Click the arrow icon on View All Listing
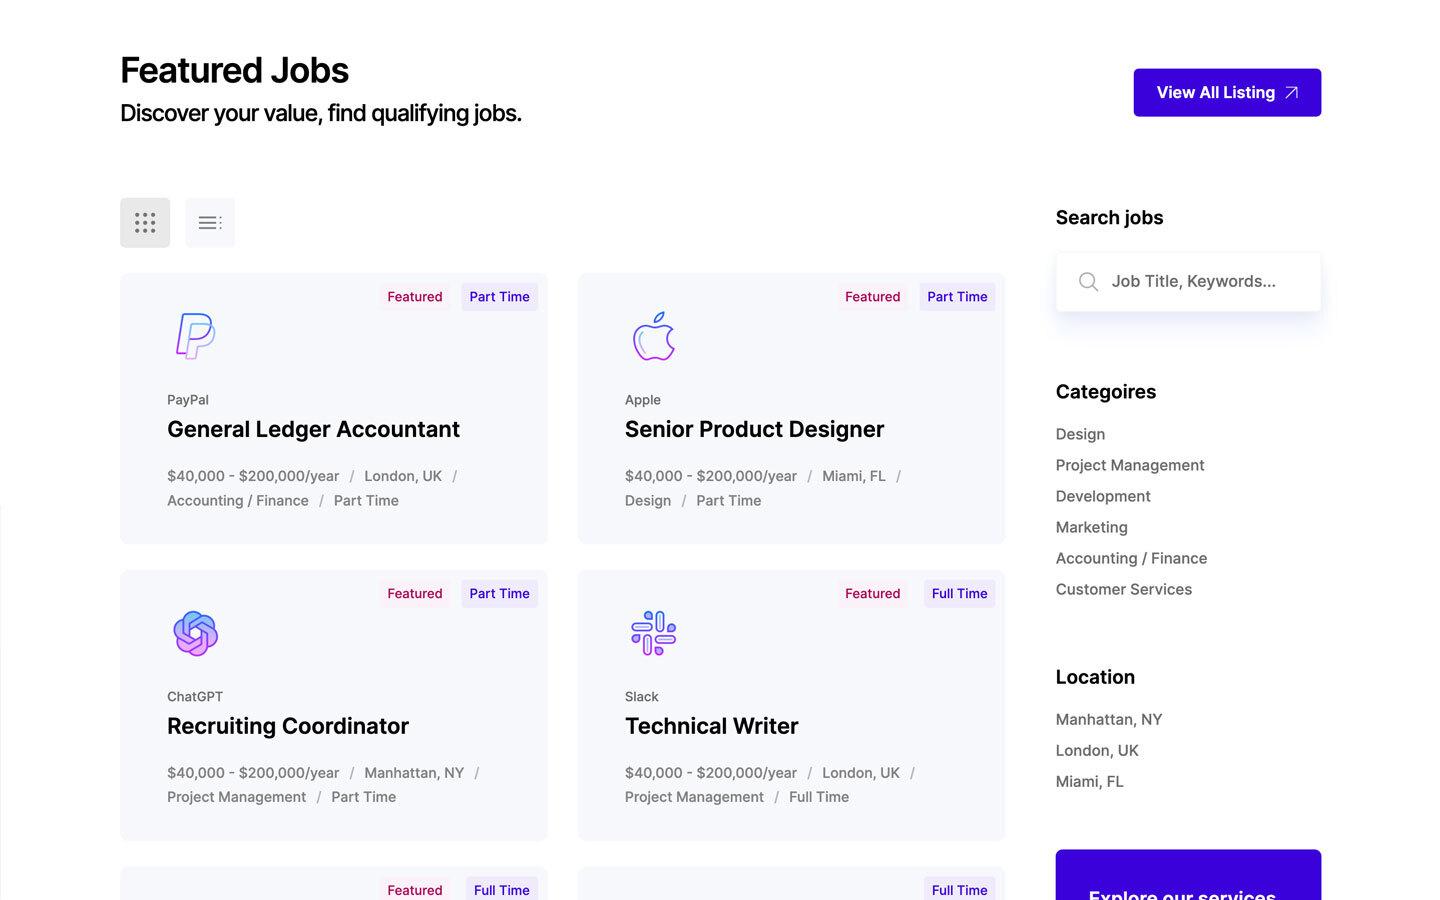Viewport: 1440px width, 900px height. pos(1290,91)
